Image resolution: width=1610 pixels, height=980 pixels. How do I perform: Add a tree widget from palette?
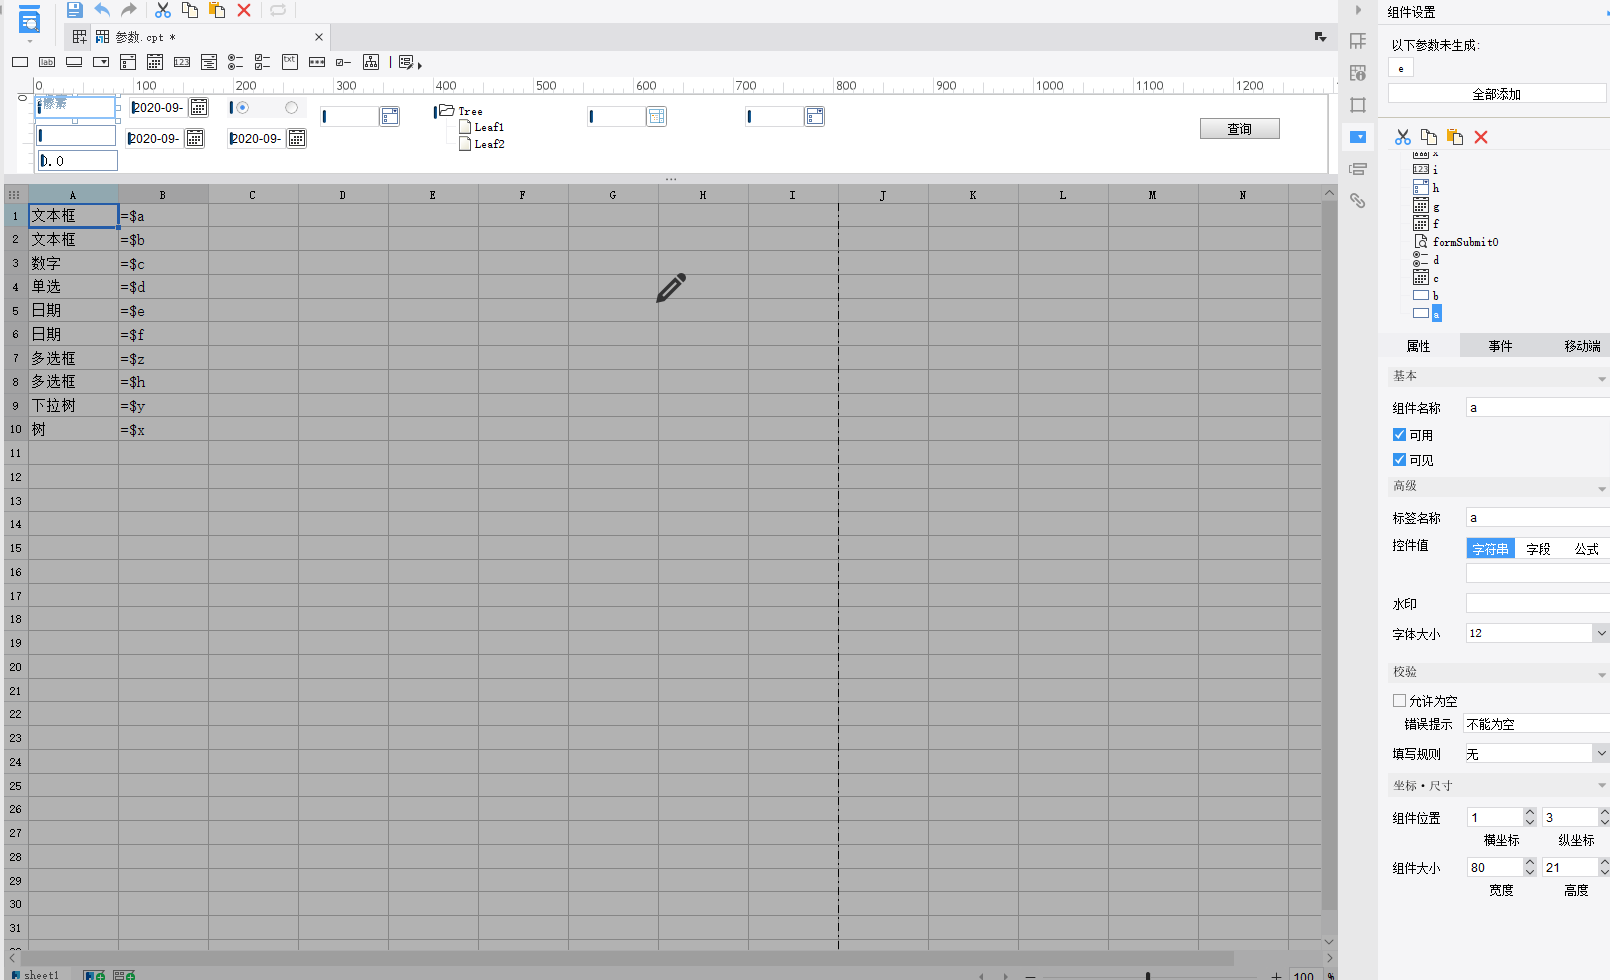click(x=371, y=62)
